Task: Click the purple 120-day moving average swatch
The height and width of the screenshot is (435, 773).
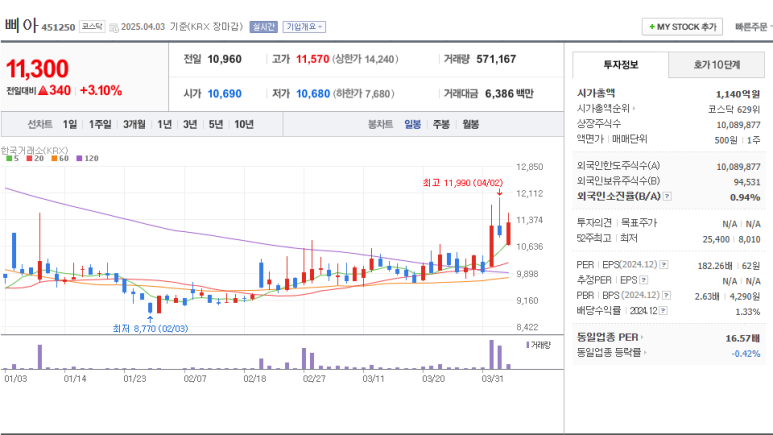Action: tap(79, 158)
